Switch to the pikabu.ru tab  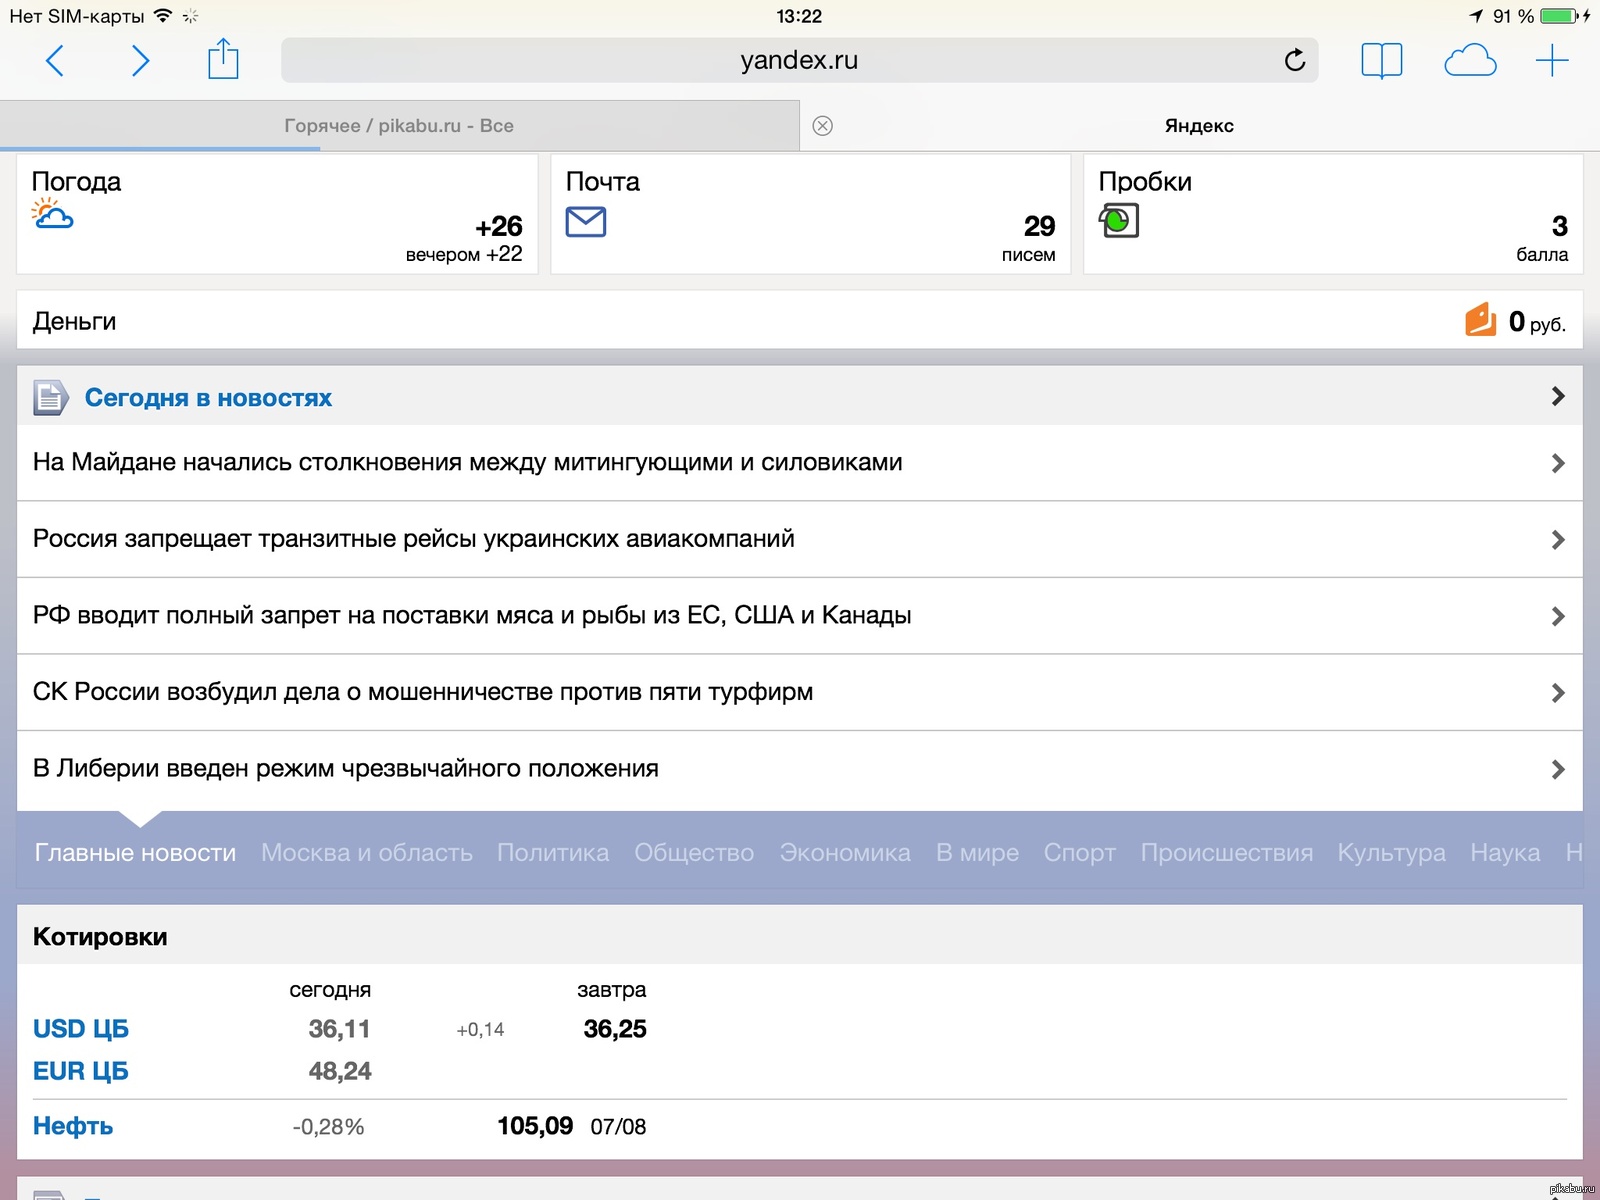tap(399, 126)
